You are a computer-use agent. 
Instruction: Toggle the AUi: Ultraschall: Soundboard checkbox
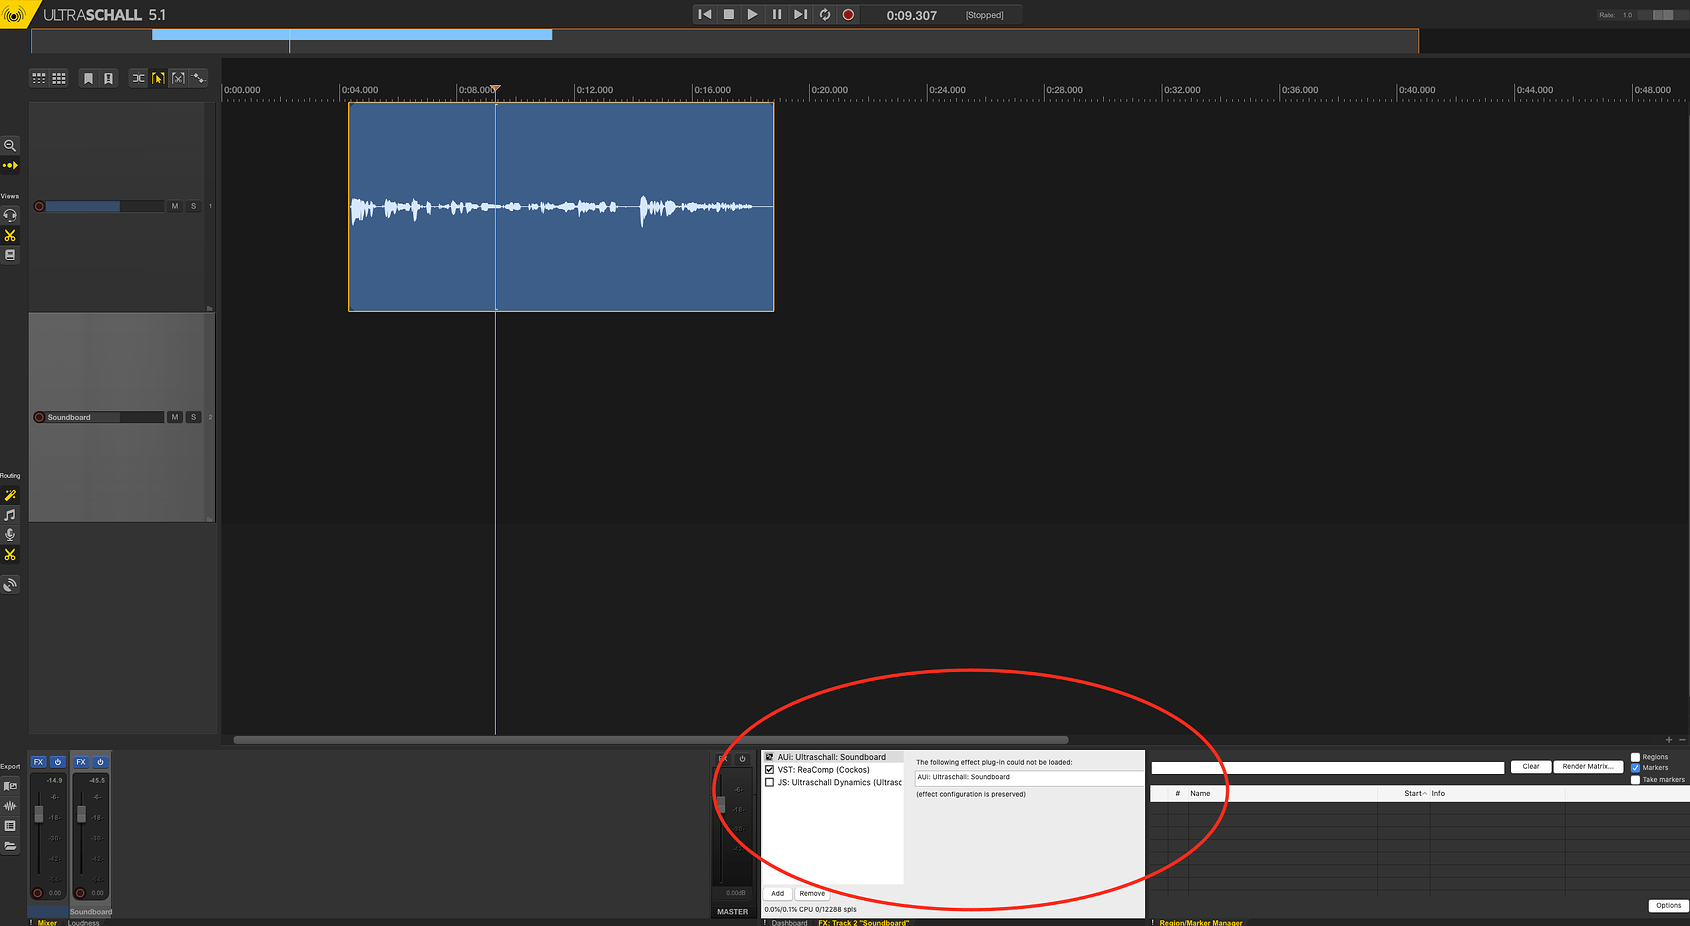[769, 757]
